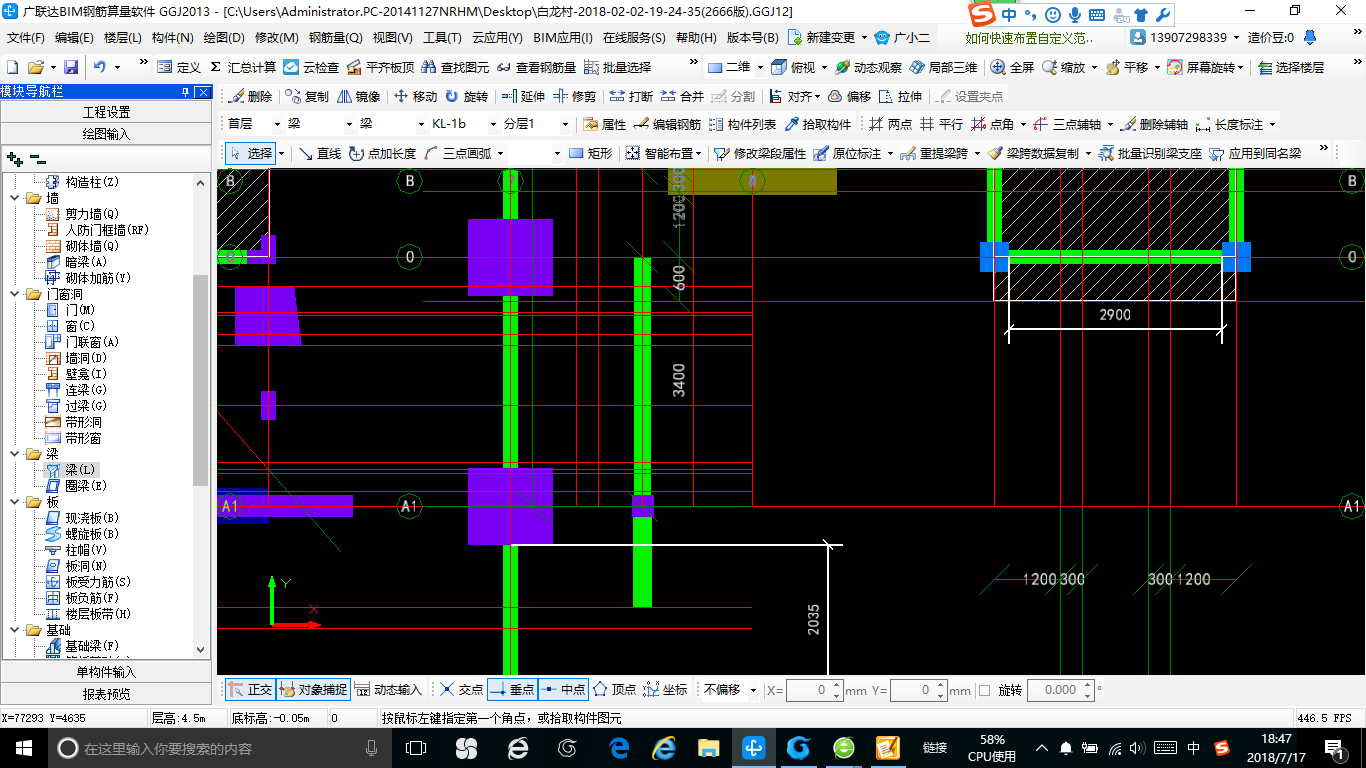Click 应用到同名梁 button

point(1255,153)
